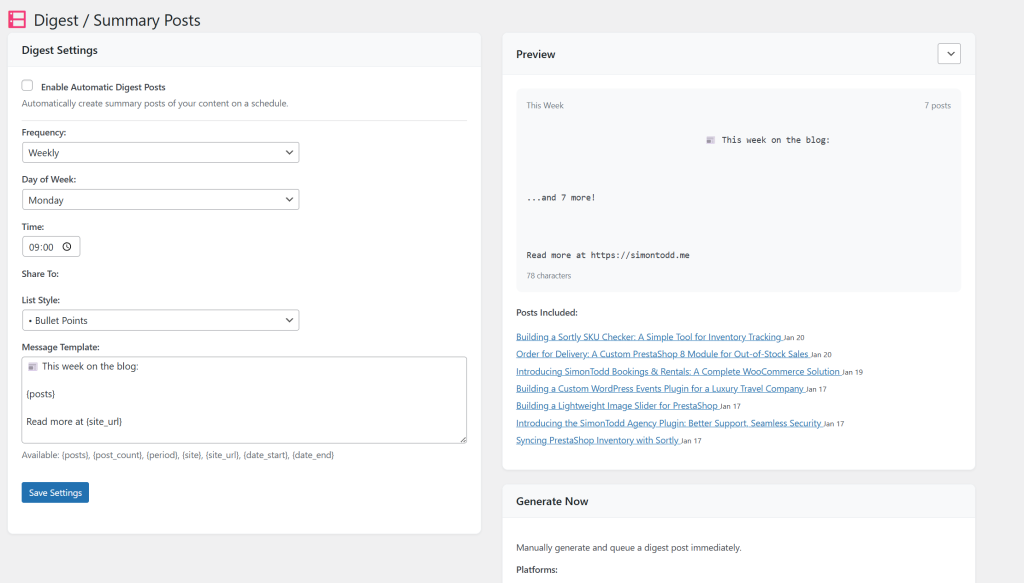Enable Automatic Digest Posts checkbox
The image size is (1024, 583).
click(x=28, y=87)
